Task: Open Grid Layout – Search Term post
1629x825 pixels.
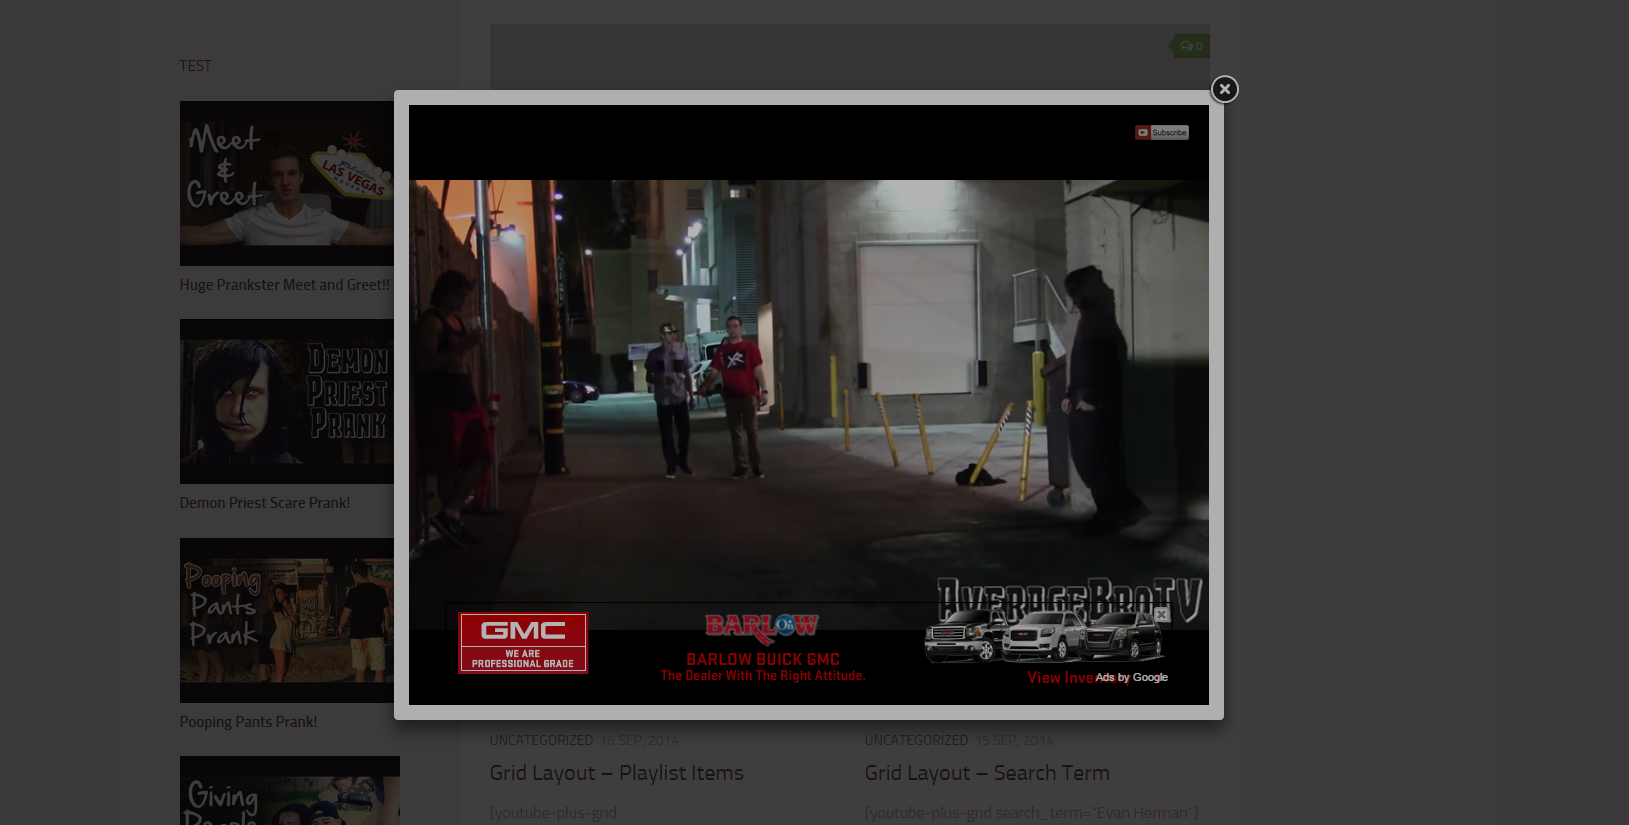Action: (987, 773)
